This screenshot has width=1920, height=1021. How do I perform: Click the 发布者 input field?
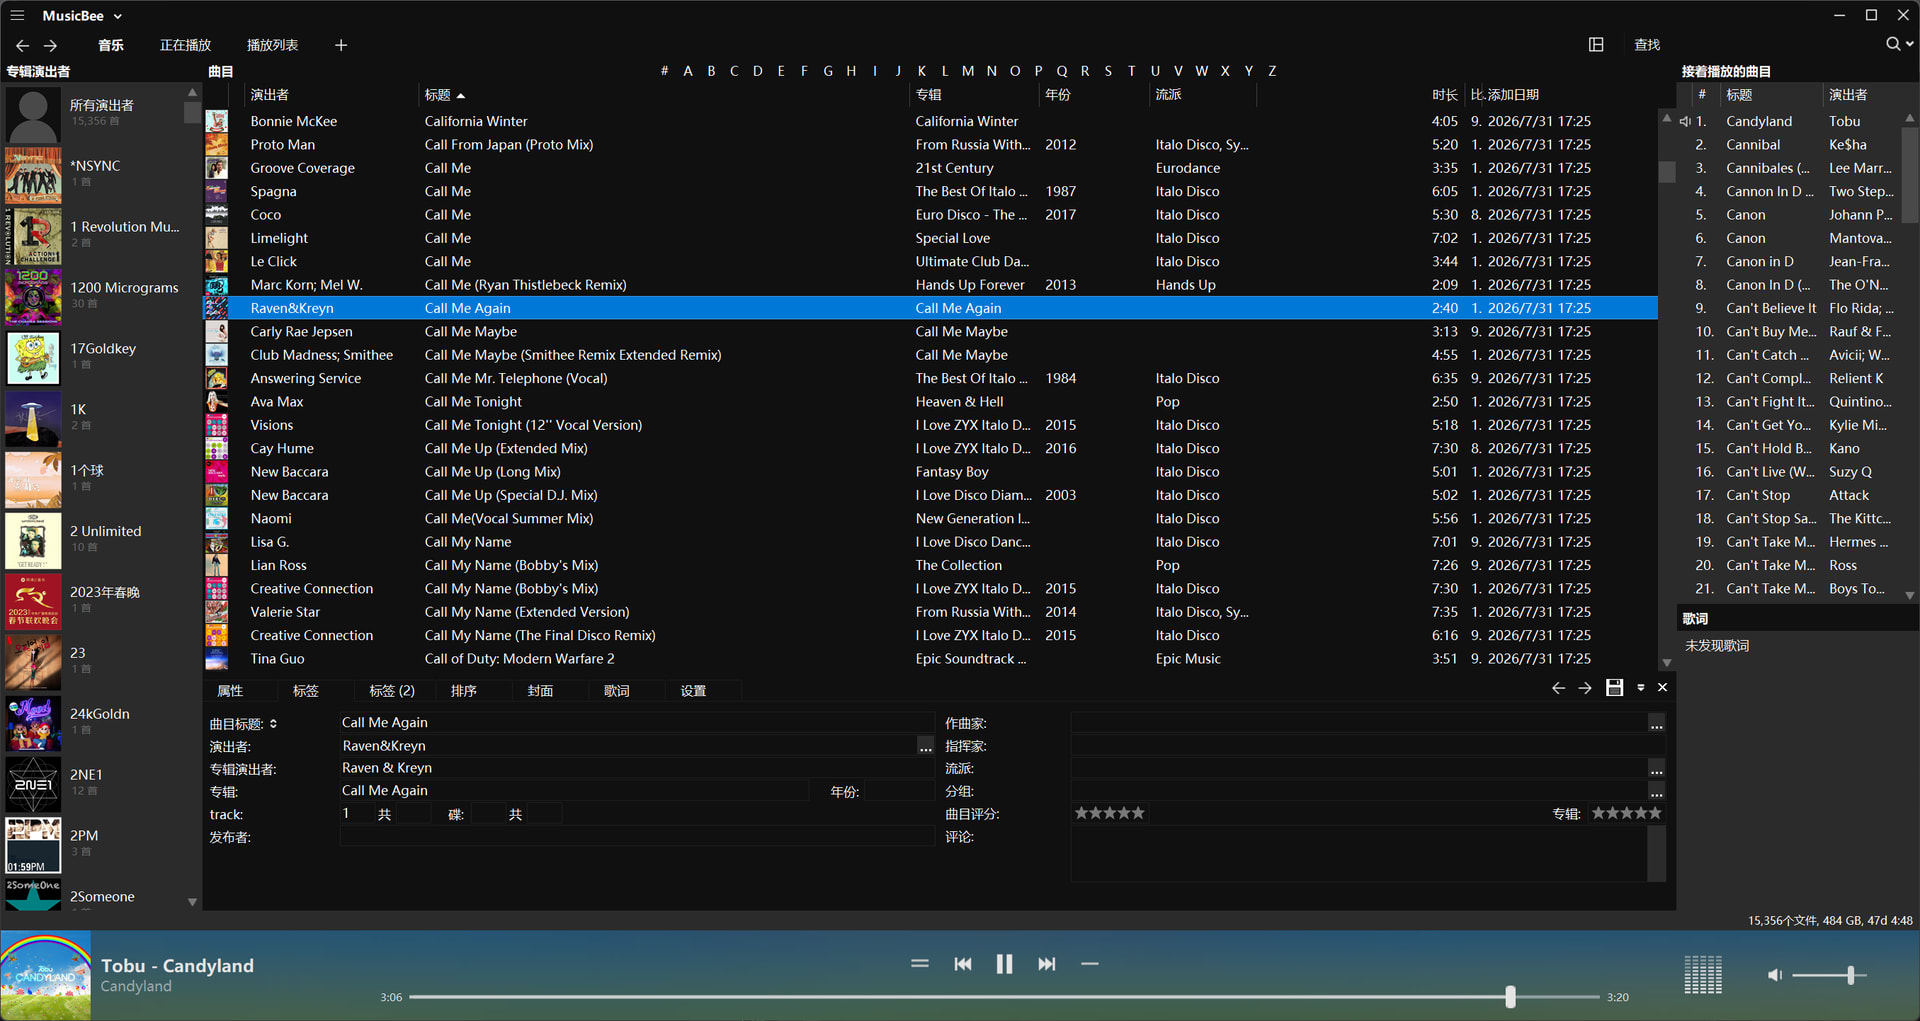pos(637,837)
